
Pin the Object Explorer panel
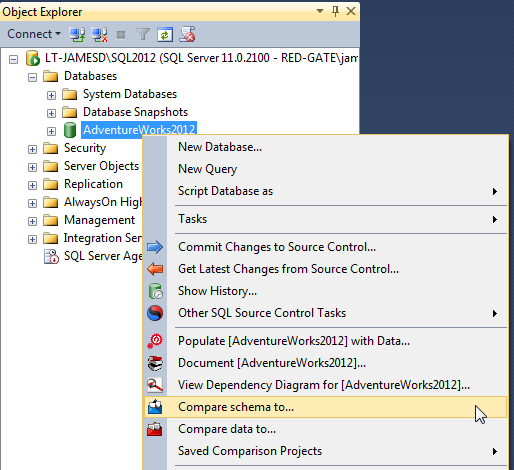[x=335, y=11]
